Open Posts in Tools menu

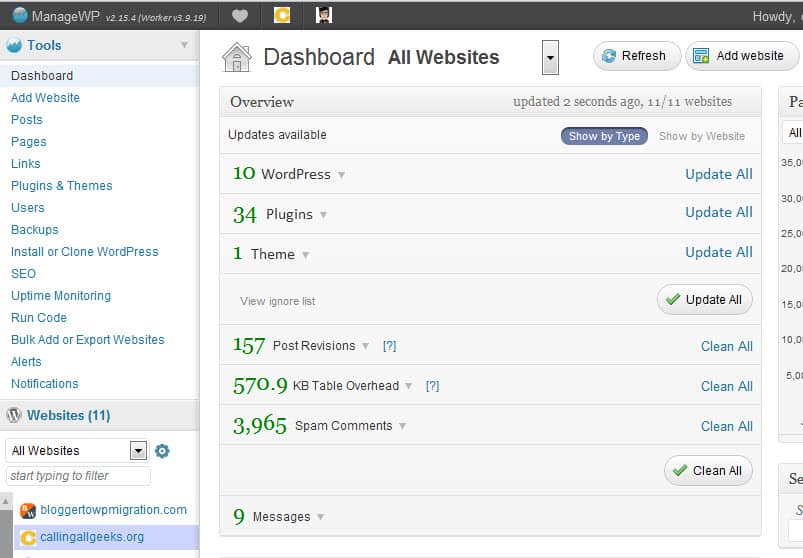click(x=27, y=120)
